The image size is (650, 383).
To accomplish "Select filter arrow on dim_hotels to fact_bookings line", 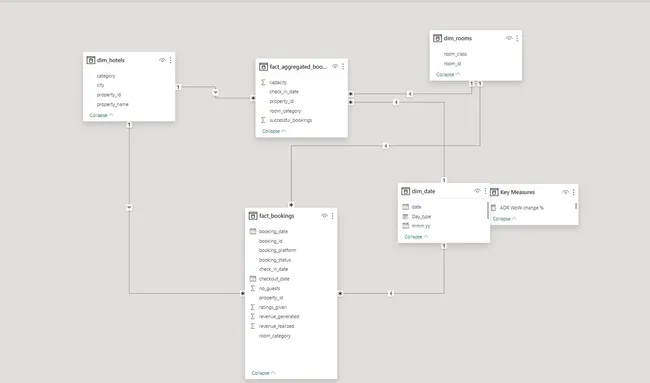I will click(x=129, y=207).
